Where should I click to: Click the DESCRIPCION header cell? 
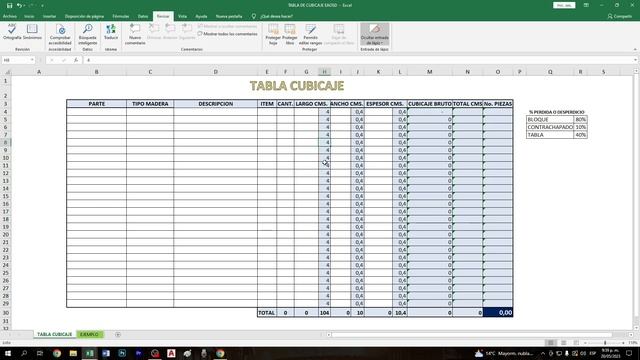[216, 104]
